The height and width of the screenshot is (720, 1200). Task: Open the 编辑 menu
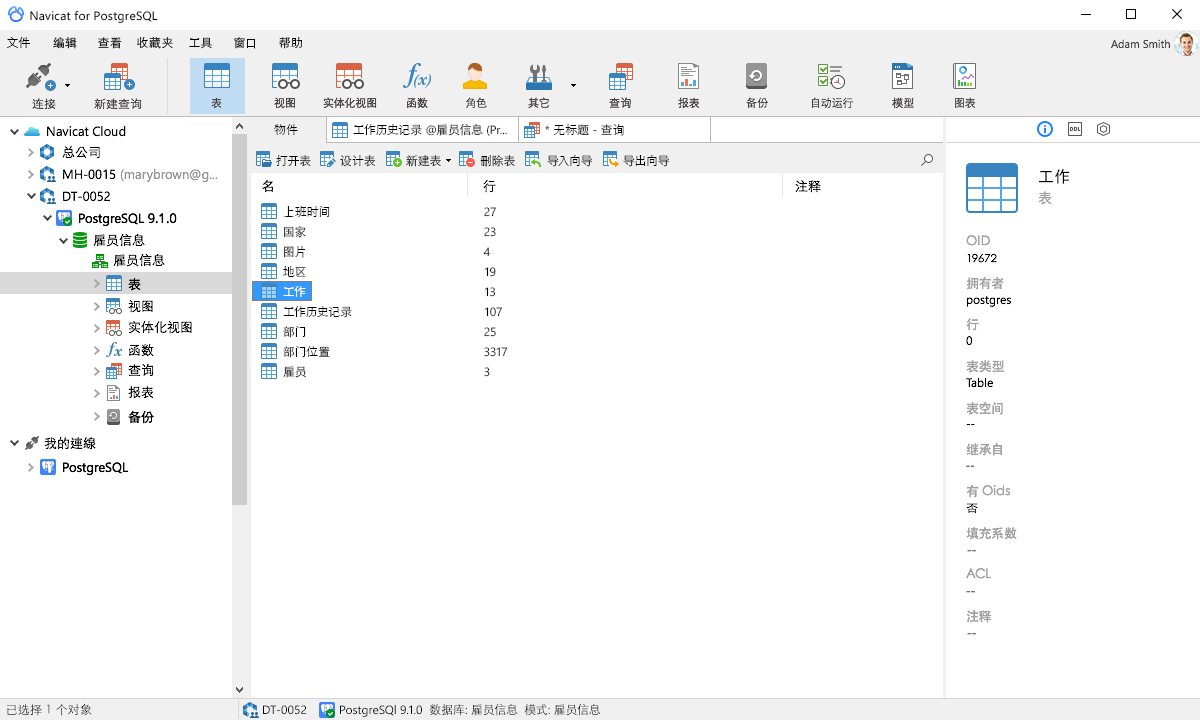[x=65, y=43]
